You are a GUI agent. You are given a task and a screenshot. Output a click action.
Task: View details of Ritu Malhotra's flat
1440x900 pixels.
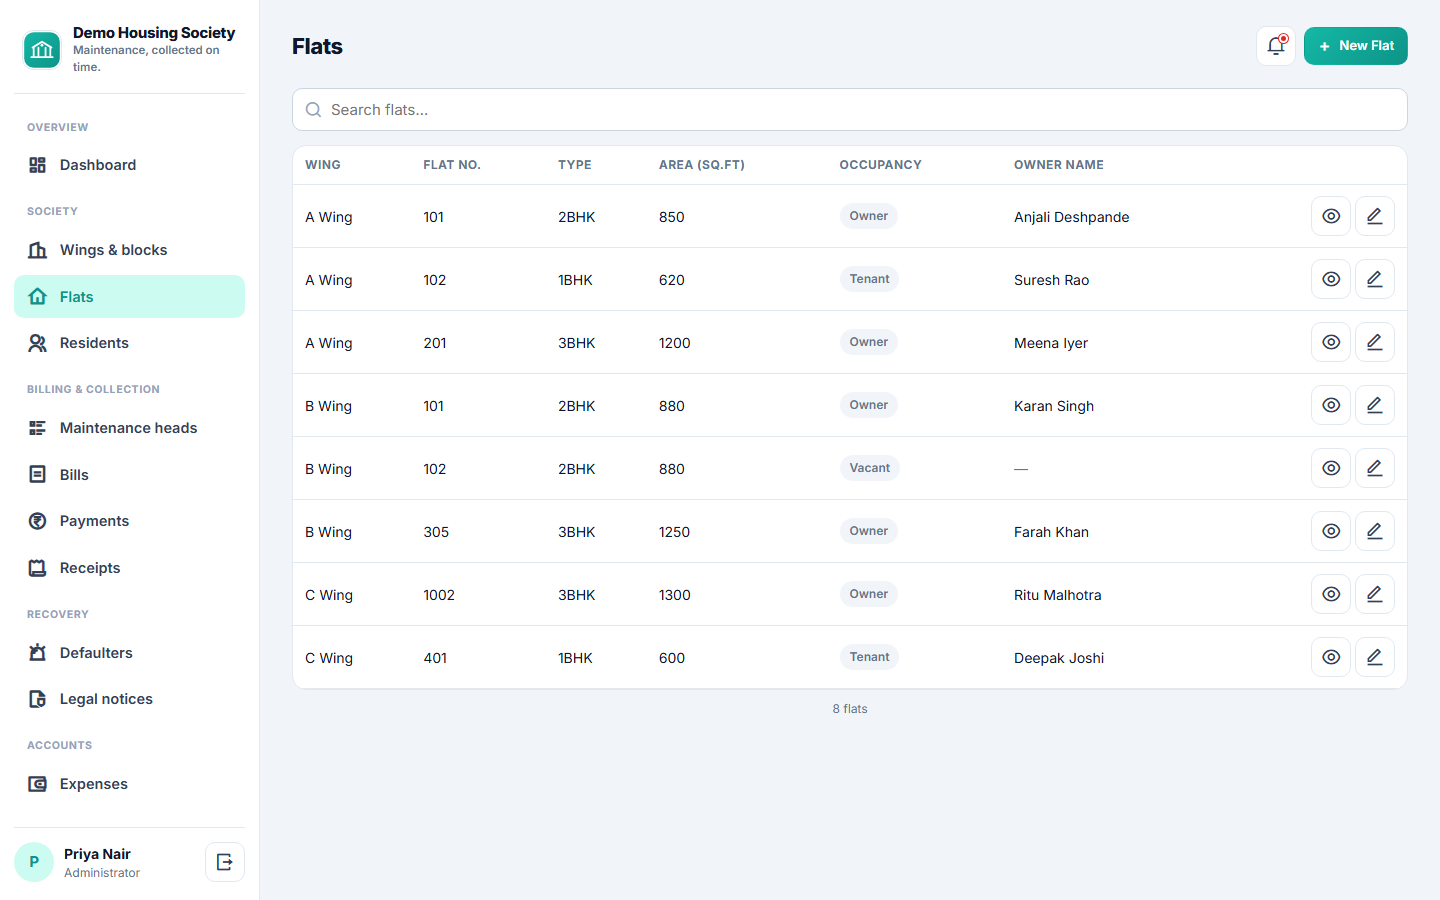[x=1331, y=594]
